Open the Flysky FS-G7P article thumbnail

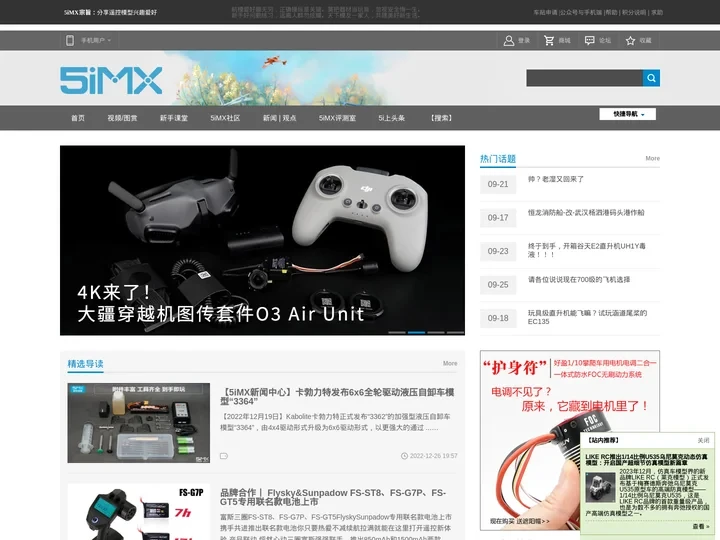(x=139, y=512)
